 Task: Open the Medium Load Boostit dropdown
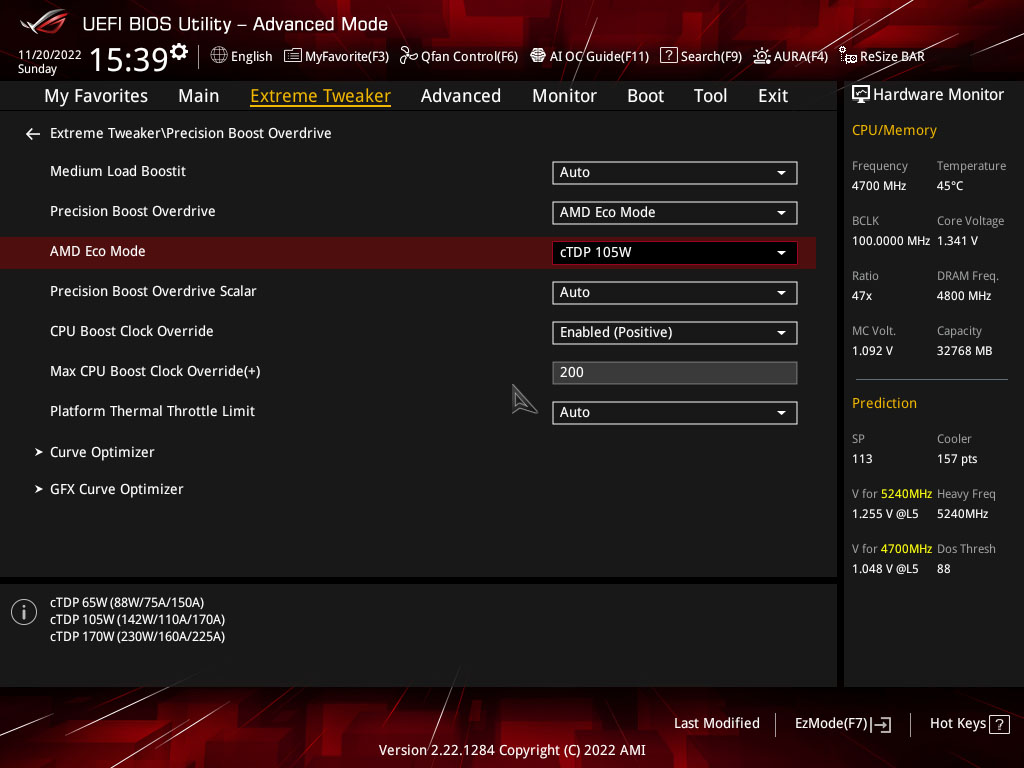[x=675, y=172]
